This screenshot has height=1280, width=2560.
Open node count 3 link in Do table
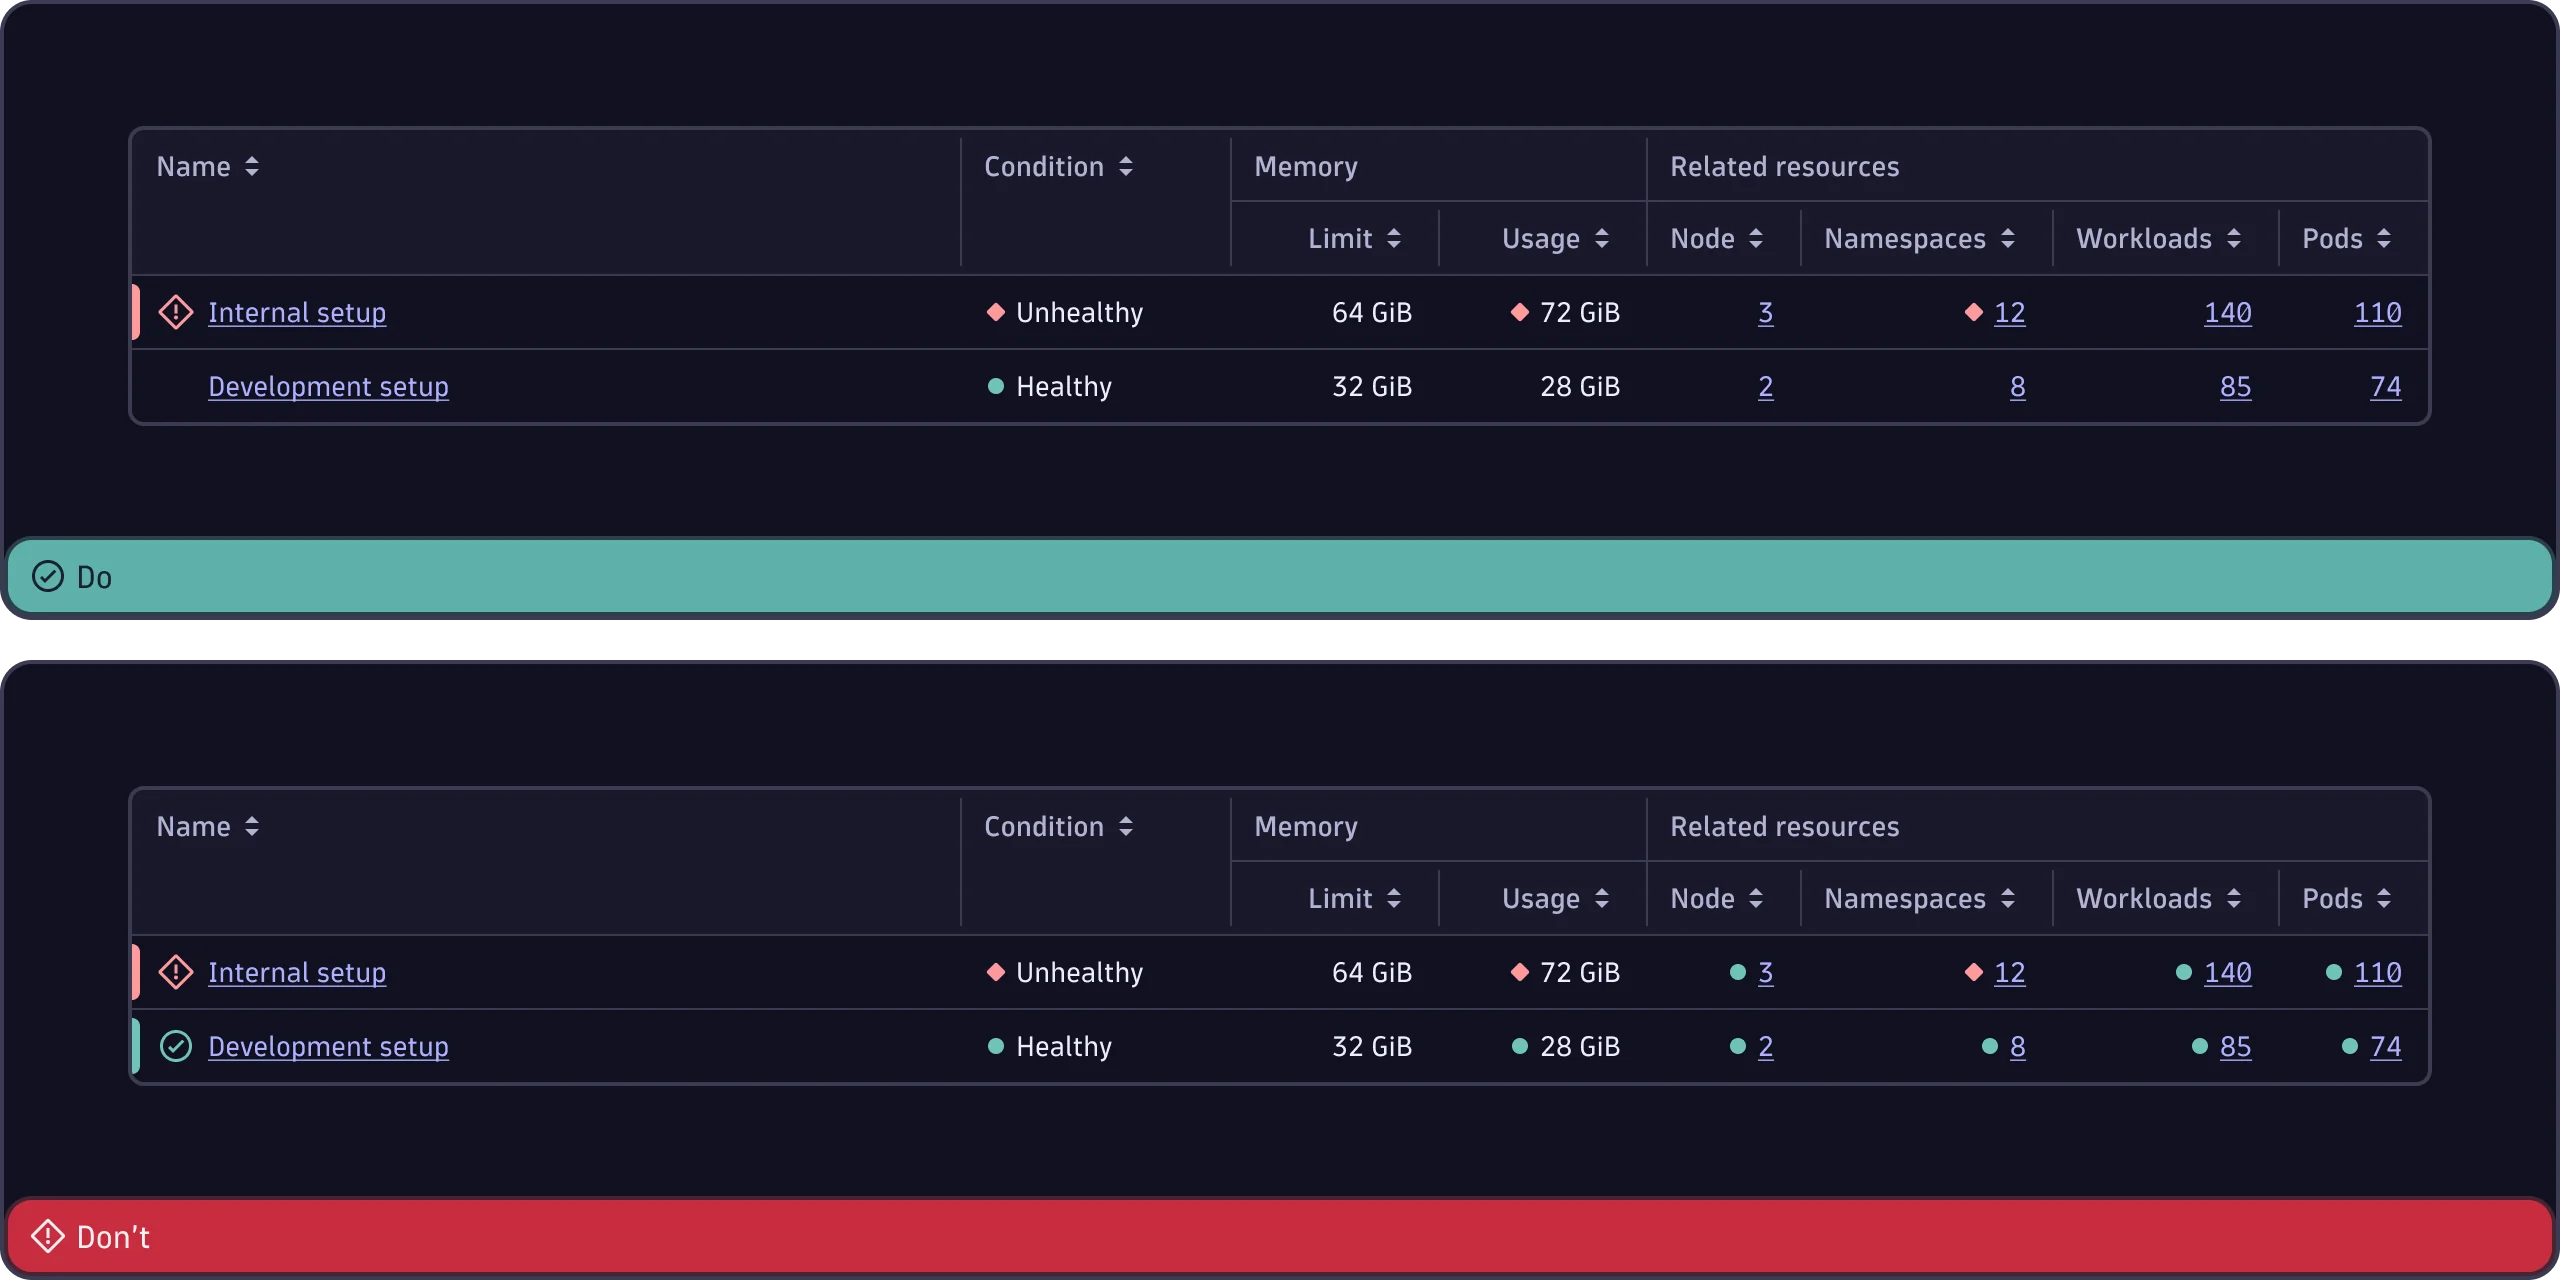(1766, 313)
